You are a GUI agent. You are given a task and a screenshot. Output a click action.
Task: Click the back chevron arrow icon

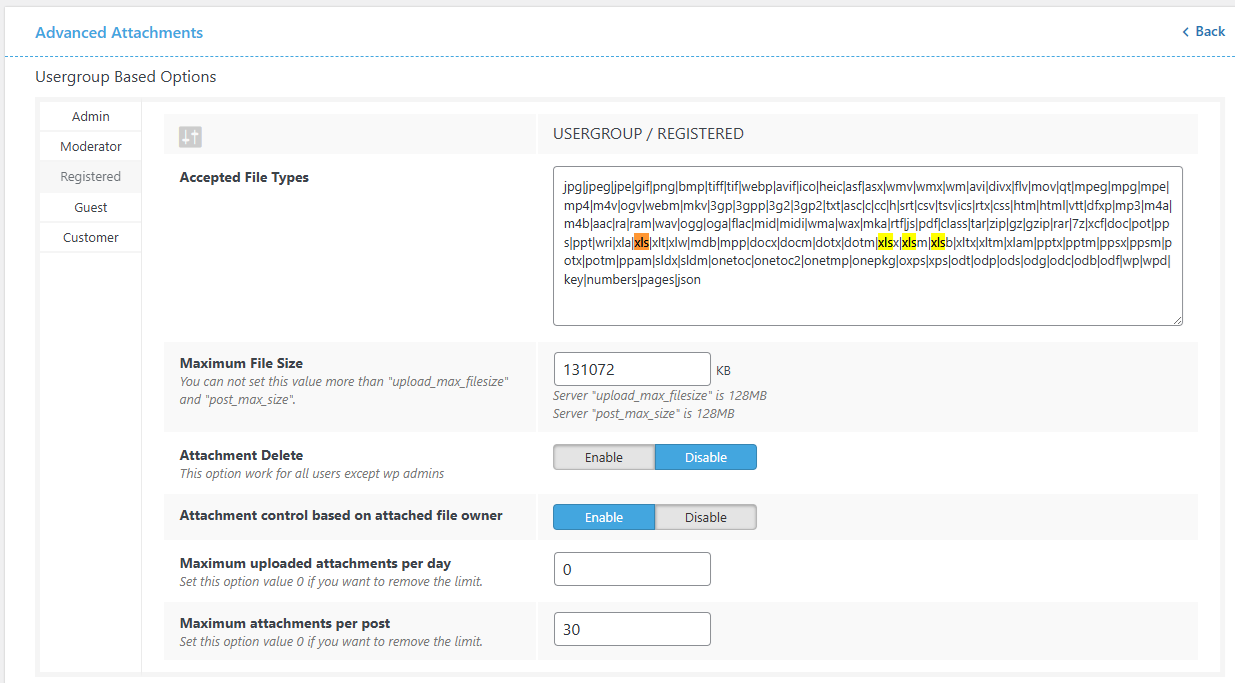coord(1186,32)
